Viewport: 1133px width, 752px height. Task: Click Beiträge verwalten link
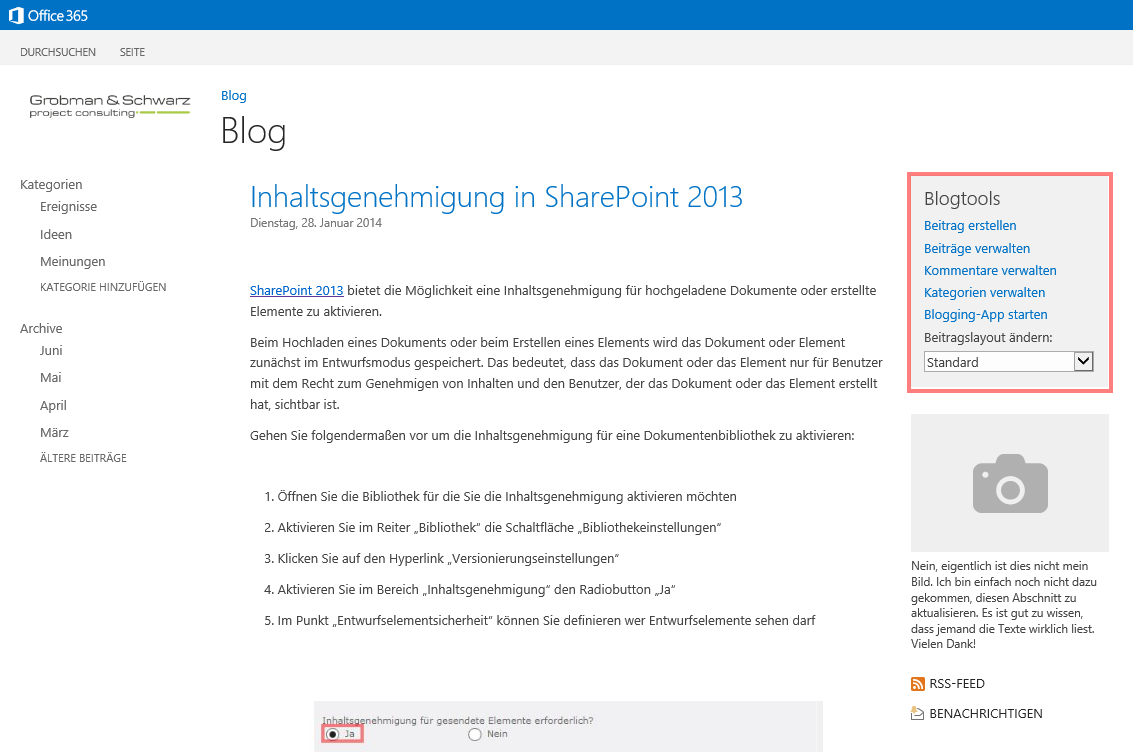(977, 248)
